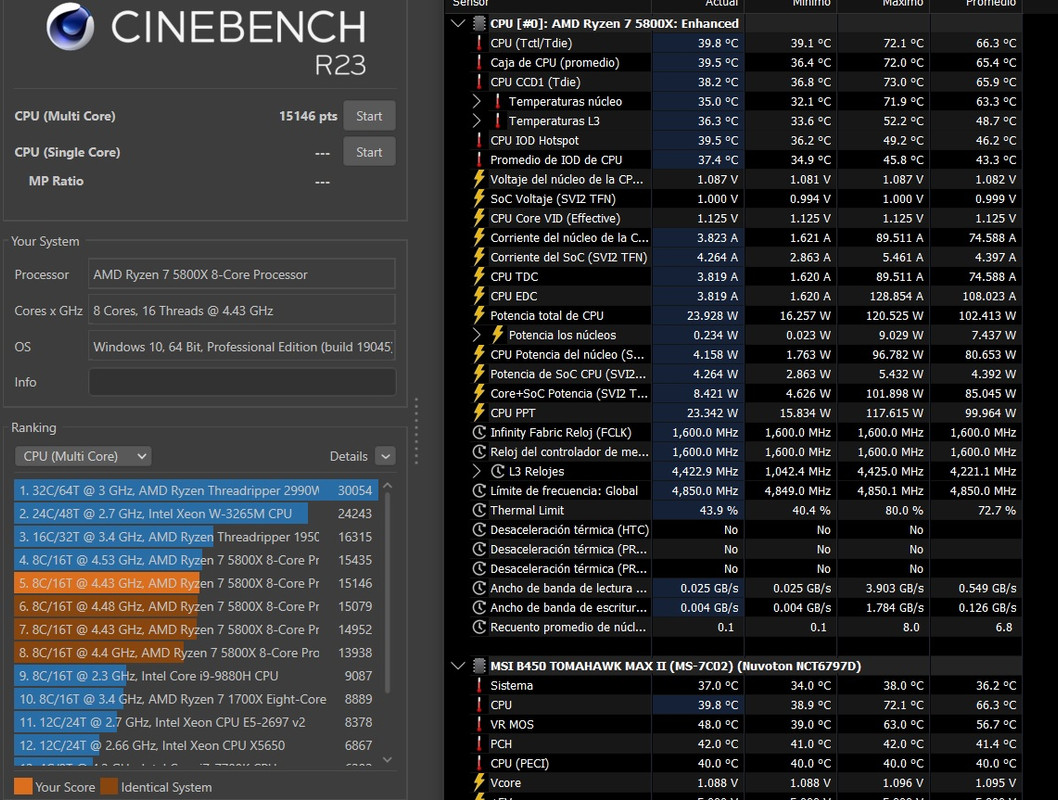Viewport: 1058px width, 800px height.
Task: Click the ranking list down arrow
Action: pos(387,760)
